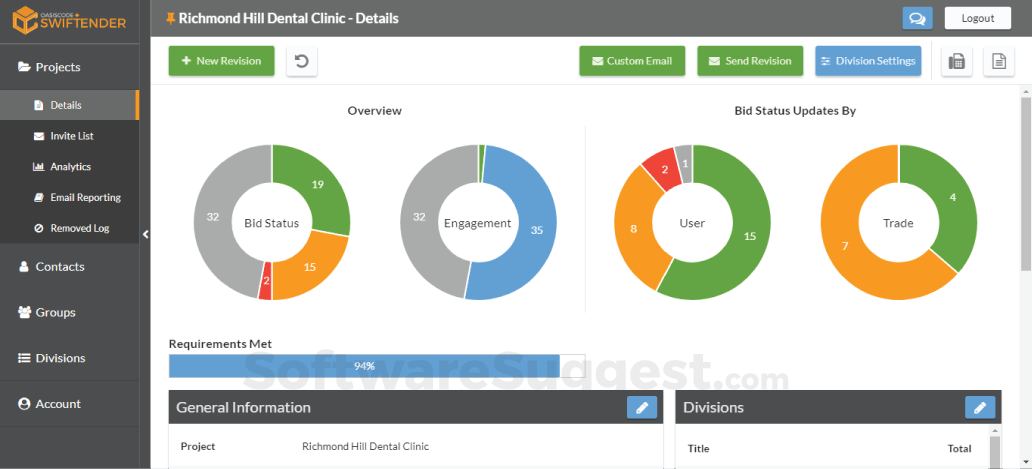Open Division Settings options
The width and height of the screenshot is (1032, 469).
pos(868,61)
